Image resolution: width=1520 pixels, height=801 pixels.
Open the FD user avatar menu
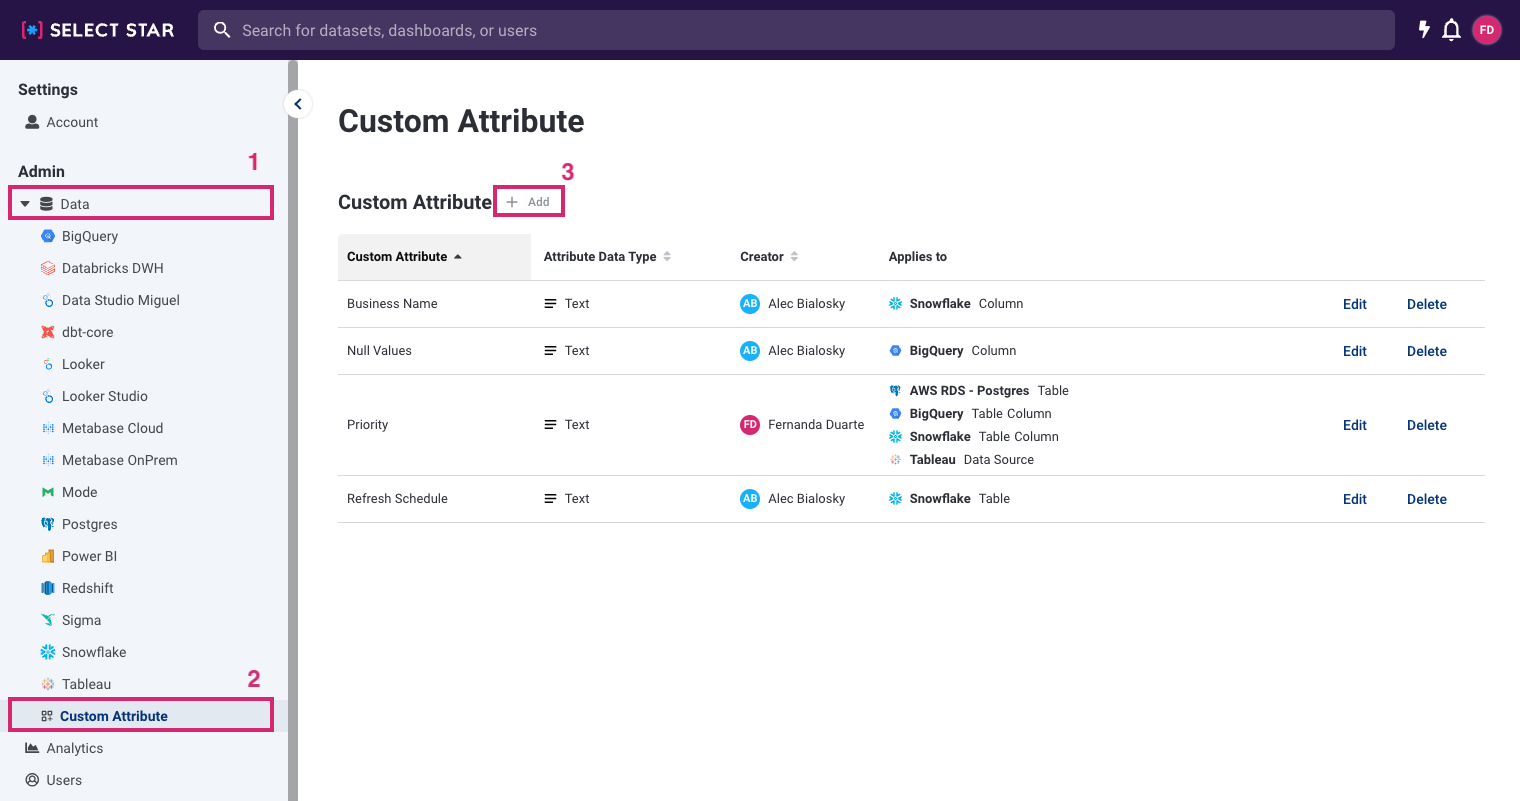point(1487,30)
